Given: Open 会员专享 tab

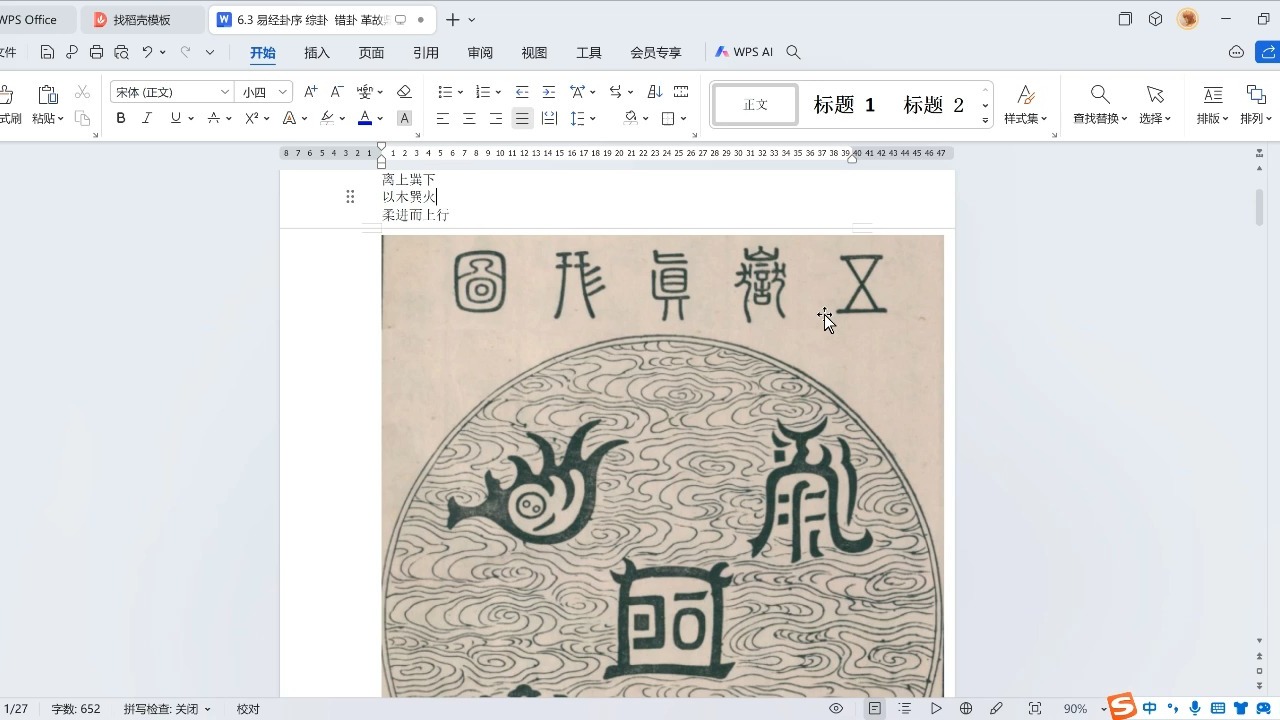Looking at the screenshot, I should (x=656, y=52).
